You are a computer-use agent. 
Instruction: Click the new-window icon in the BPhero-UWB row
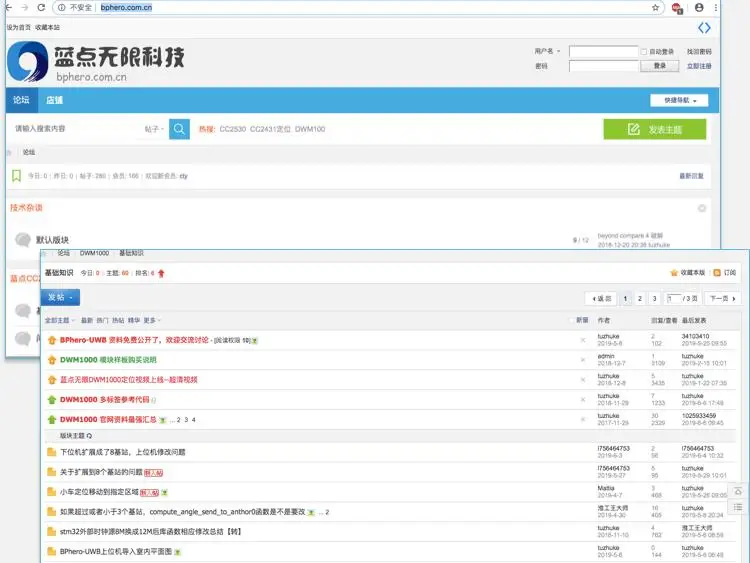pos(583,340)
